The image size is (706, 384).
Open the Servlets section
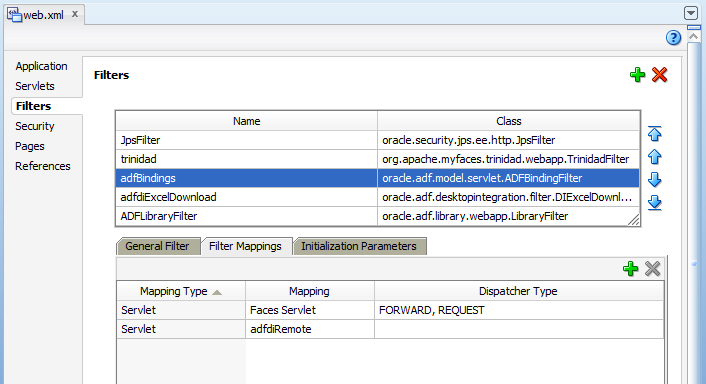pyautogui.click(x=35, y=86)
